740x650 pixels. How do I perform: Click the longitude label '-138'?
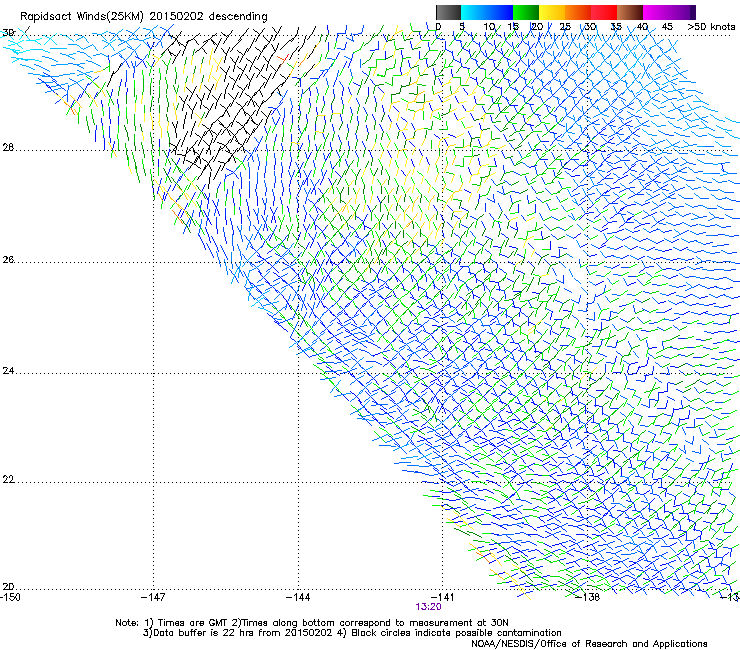(x=588, y=597)
